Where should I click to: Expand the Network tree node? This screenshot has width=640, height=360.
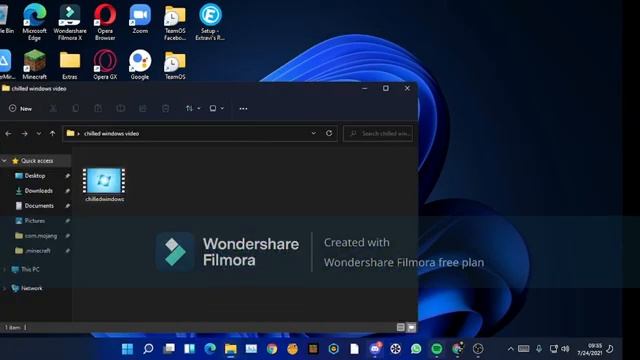pos(4,288)
